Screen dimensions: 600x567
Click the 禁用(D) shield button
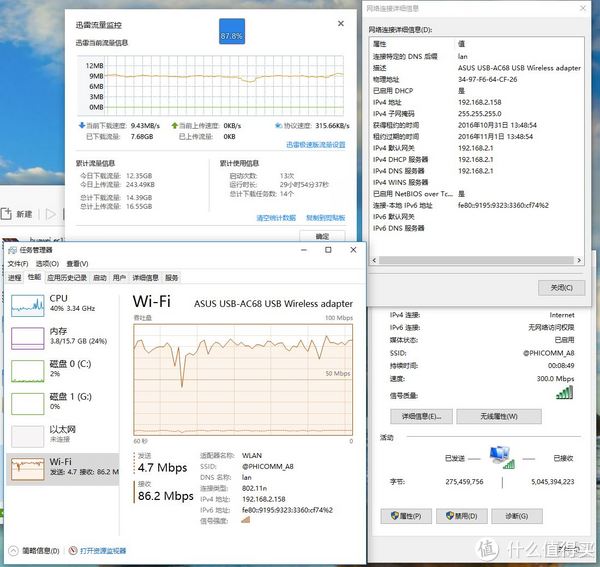(461, 516)
